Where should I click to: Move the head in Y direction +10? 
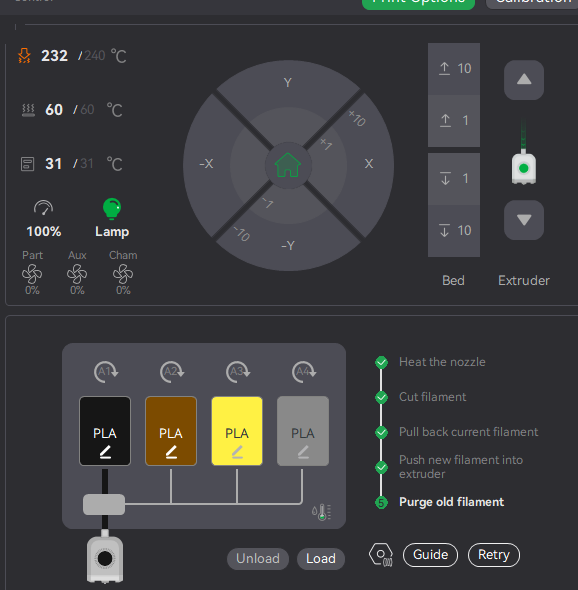click(x=288, y=82)
